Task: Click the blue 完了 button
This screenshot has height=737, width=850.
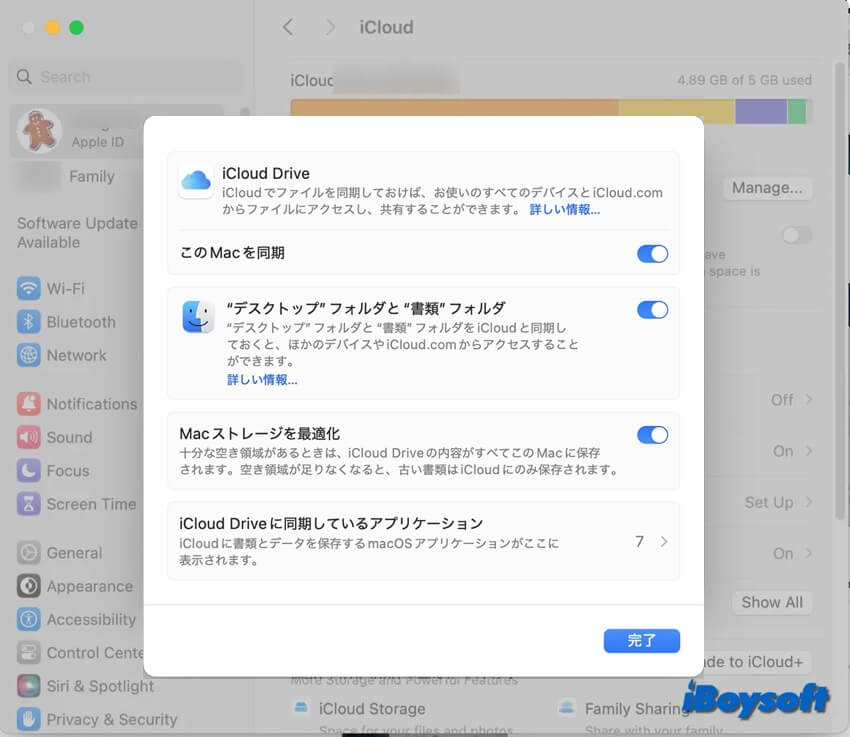Action: 641,641
